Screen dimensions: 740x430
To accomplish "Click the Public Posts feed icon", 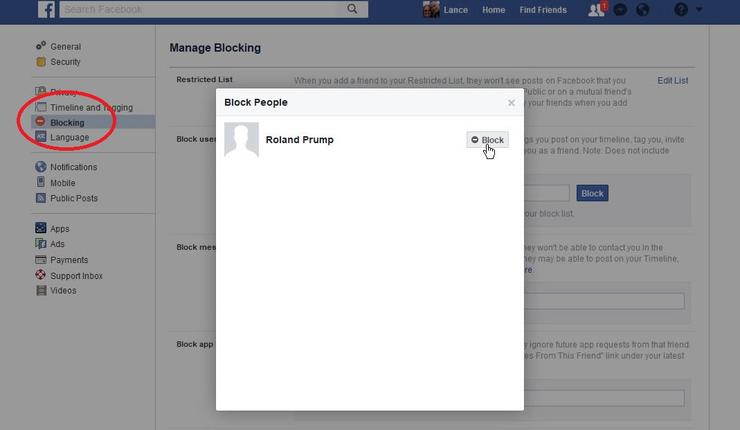I will (x=41, y=198).
